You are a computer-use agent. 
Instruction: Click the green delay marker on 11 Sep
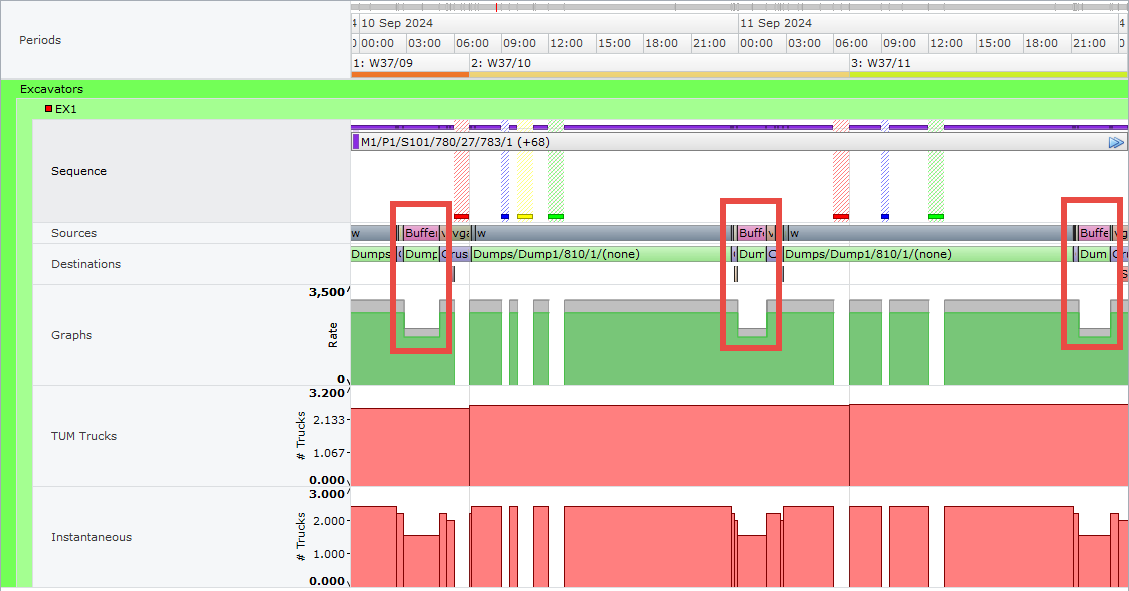click(936, 216)
